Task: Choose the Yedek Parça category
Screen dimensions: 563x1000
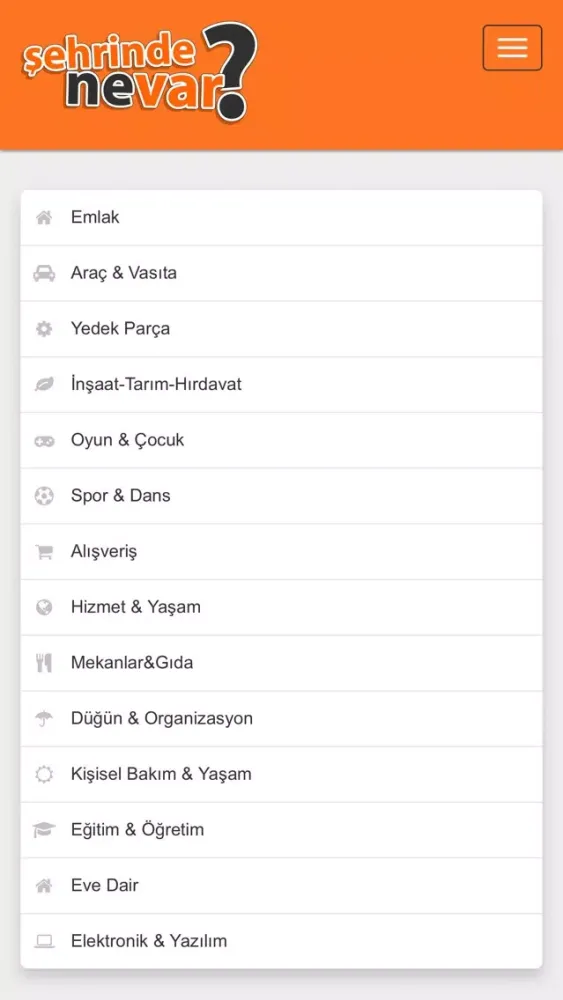Action: [281, 329]
